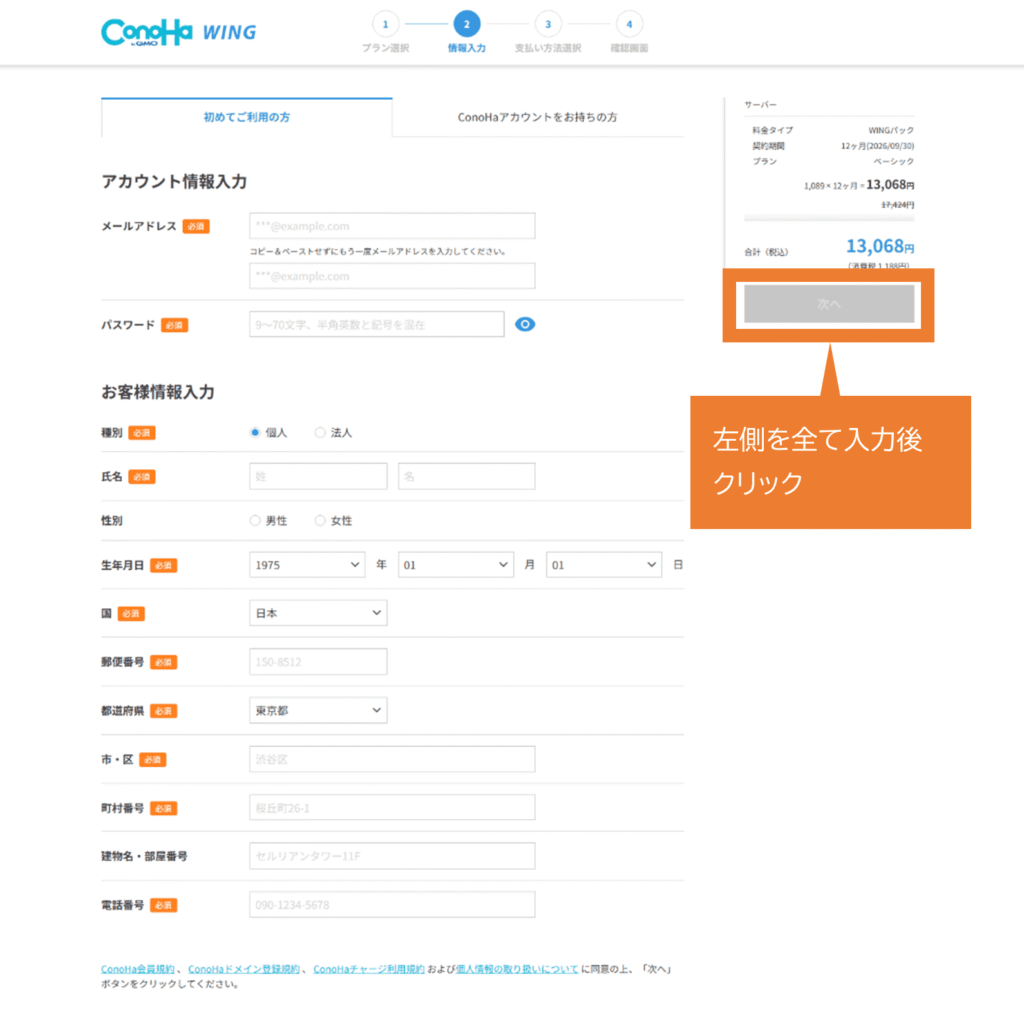Expand the 都道府県 dropdown showing 東京都

317,711
